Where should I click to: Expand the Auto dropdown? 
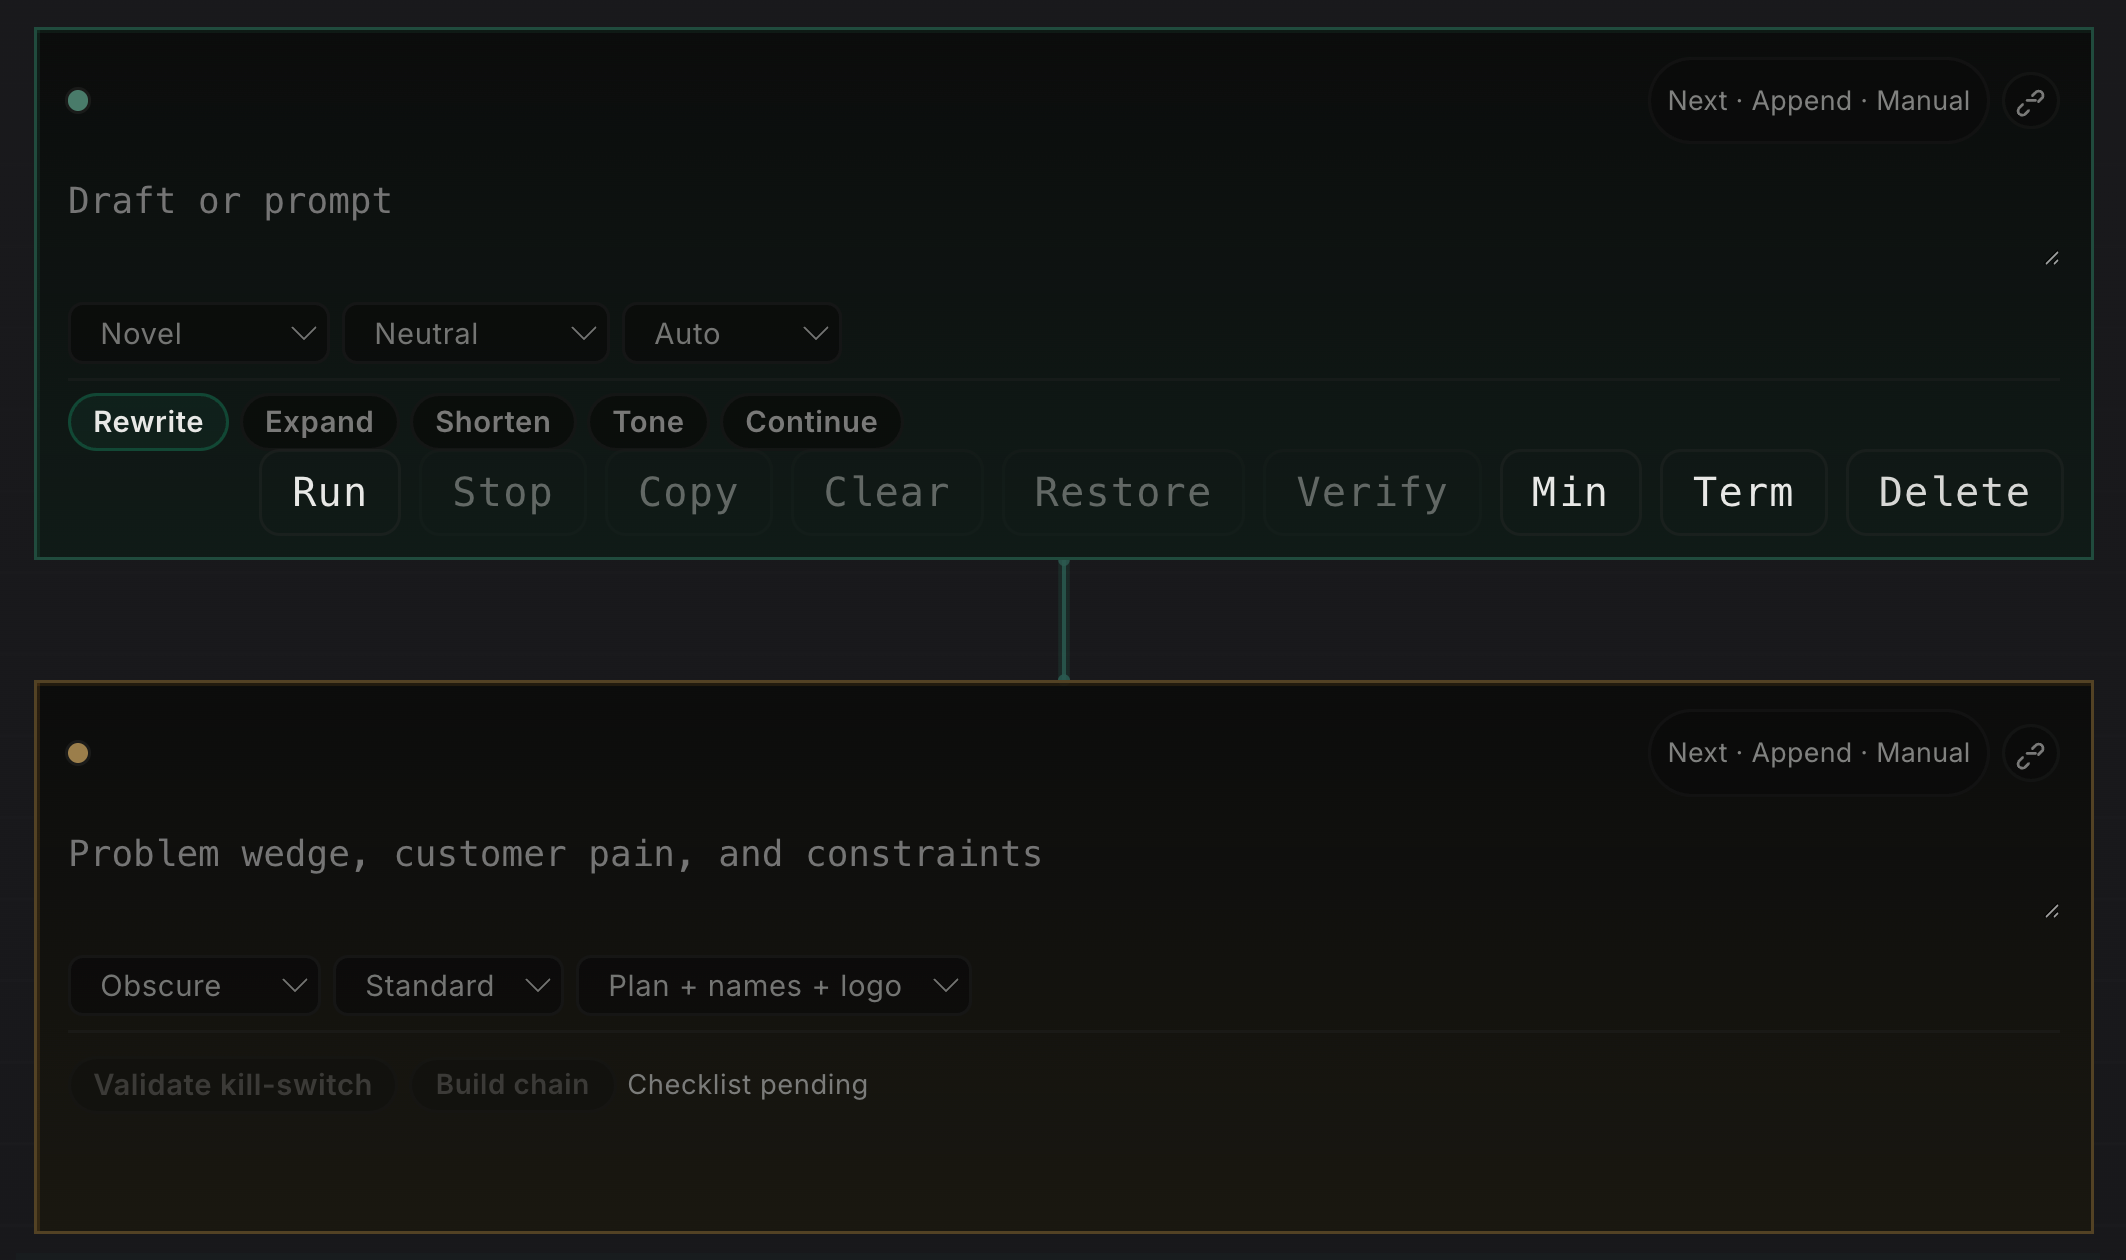(x=732, y=334)
